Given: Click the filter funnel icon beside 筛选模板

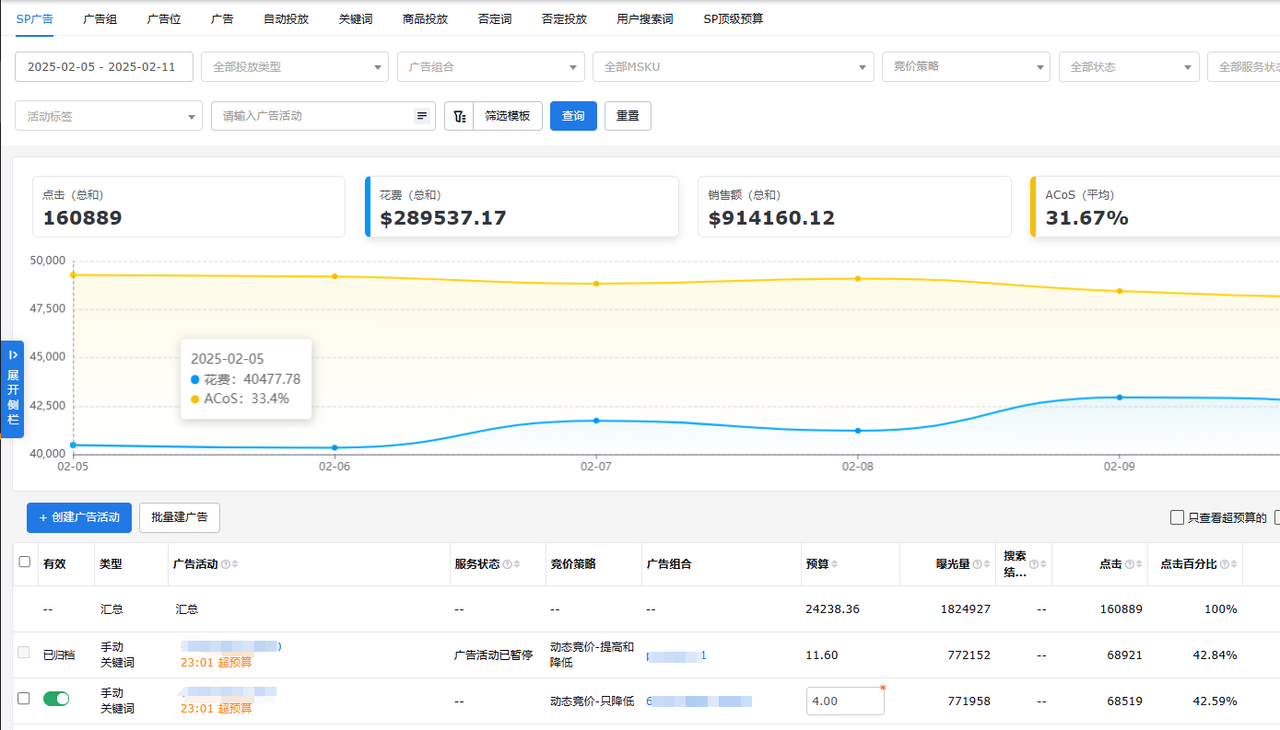Looking at the screenshot, I should (x=459, y=116).
